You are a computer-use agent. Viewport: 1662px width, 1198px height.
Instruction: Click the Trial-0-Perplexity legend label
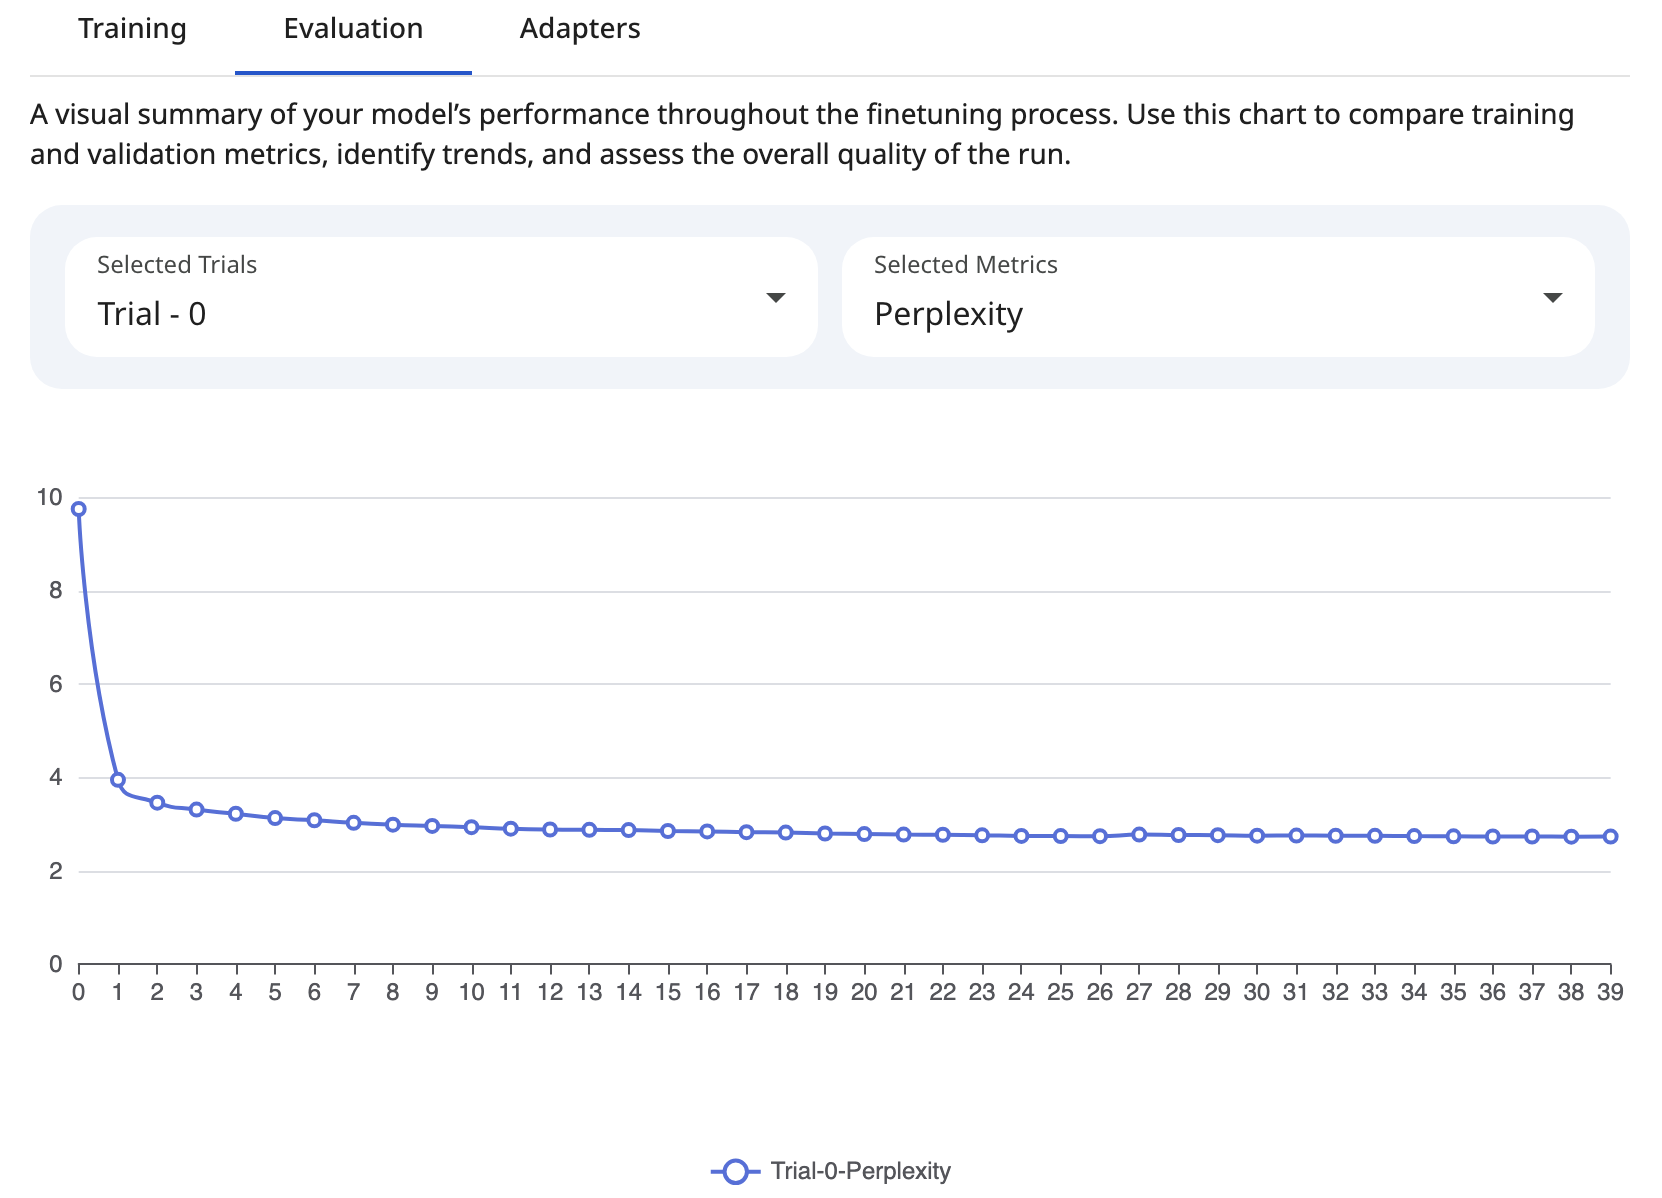tap(860, 1171)
